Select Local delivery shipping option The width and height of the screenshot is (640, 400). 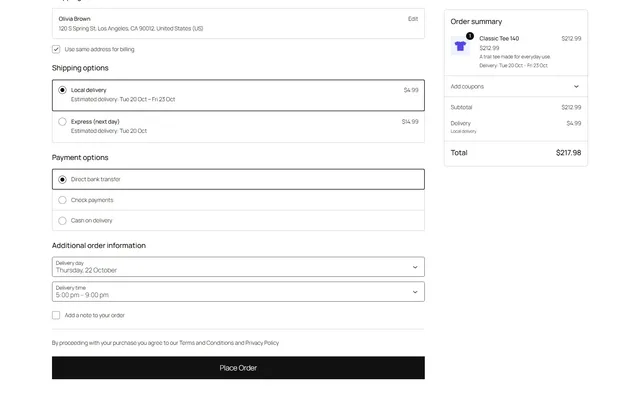click(238, 95)
